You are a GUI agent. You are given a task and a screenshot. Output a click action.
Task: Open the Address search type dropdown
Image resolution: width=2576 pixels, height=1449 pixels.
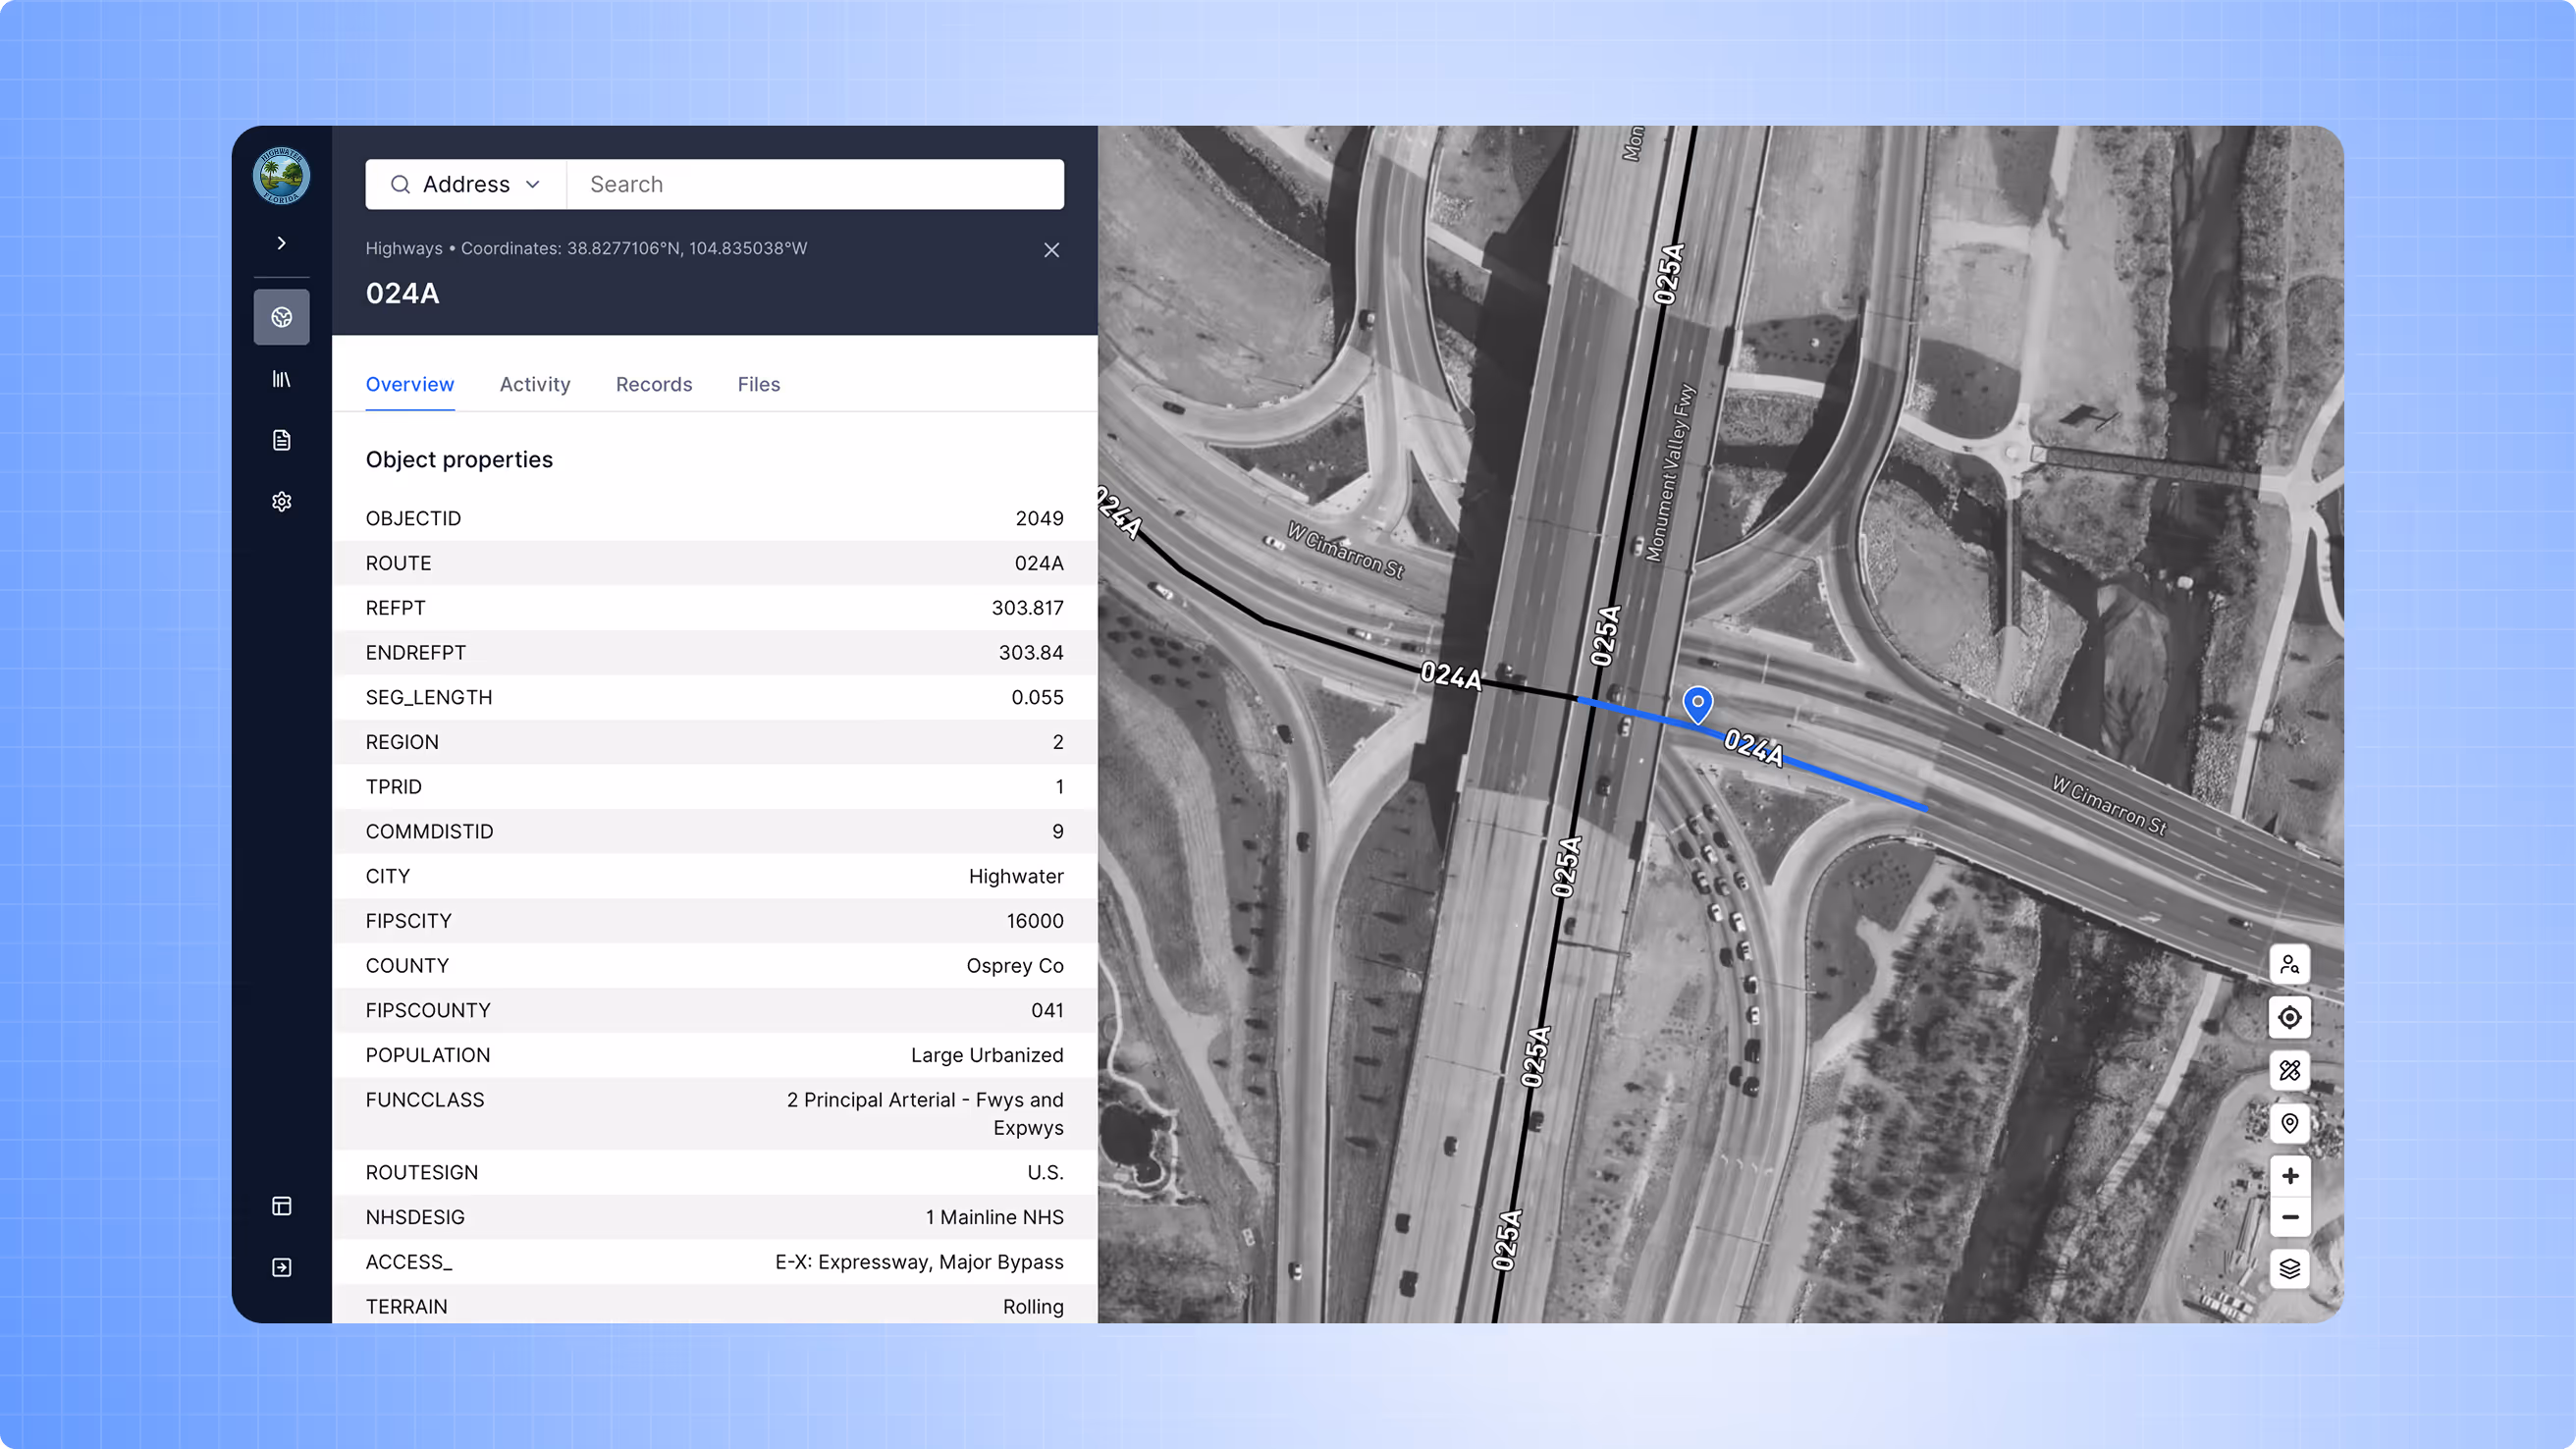tap(466, 184)
